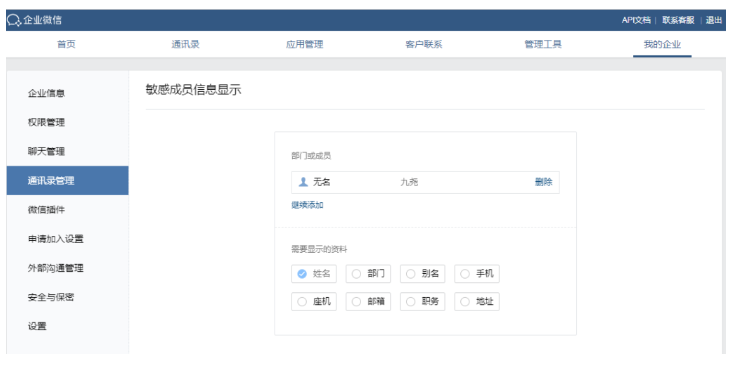Click the 敏感成员信息显示 heading
This screenshot has height=366, width=736.
193,90
